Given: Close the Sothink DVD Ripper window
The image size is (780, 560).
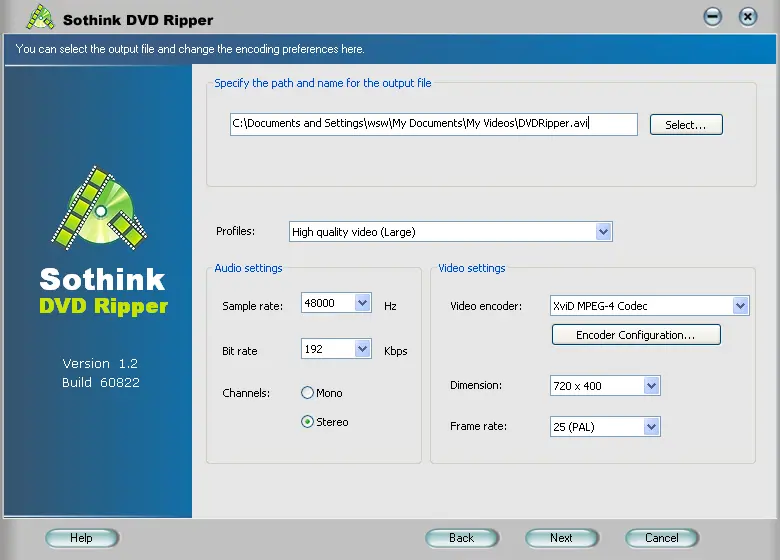Looking at the screenshot, I should tap(747, 17).
